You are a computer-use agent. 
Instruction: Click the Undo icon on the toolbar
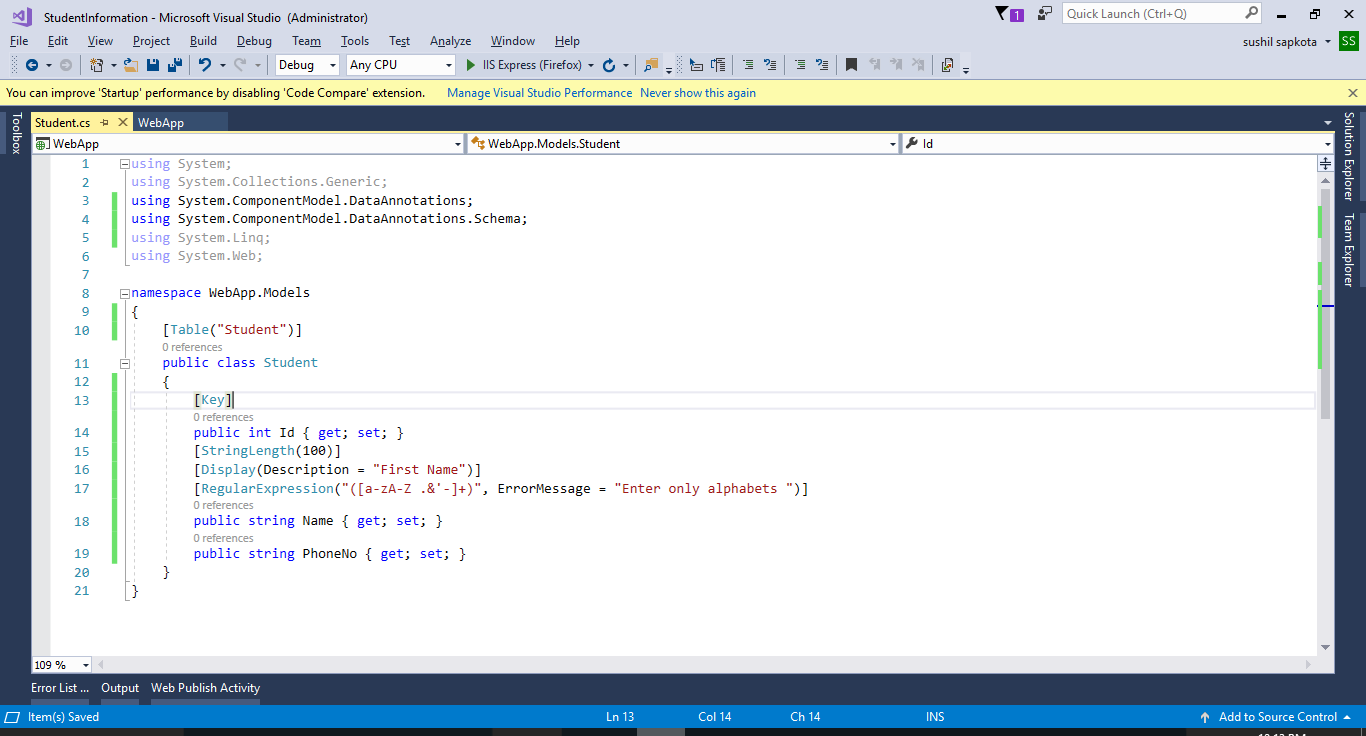pos(206,64)
